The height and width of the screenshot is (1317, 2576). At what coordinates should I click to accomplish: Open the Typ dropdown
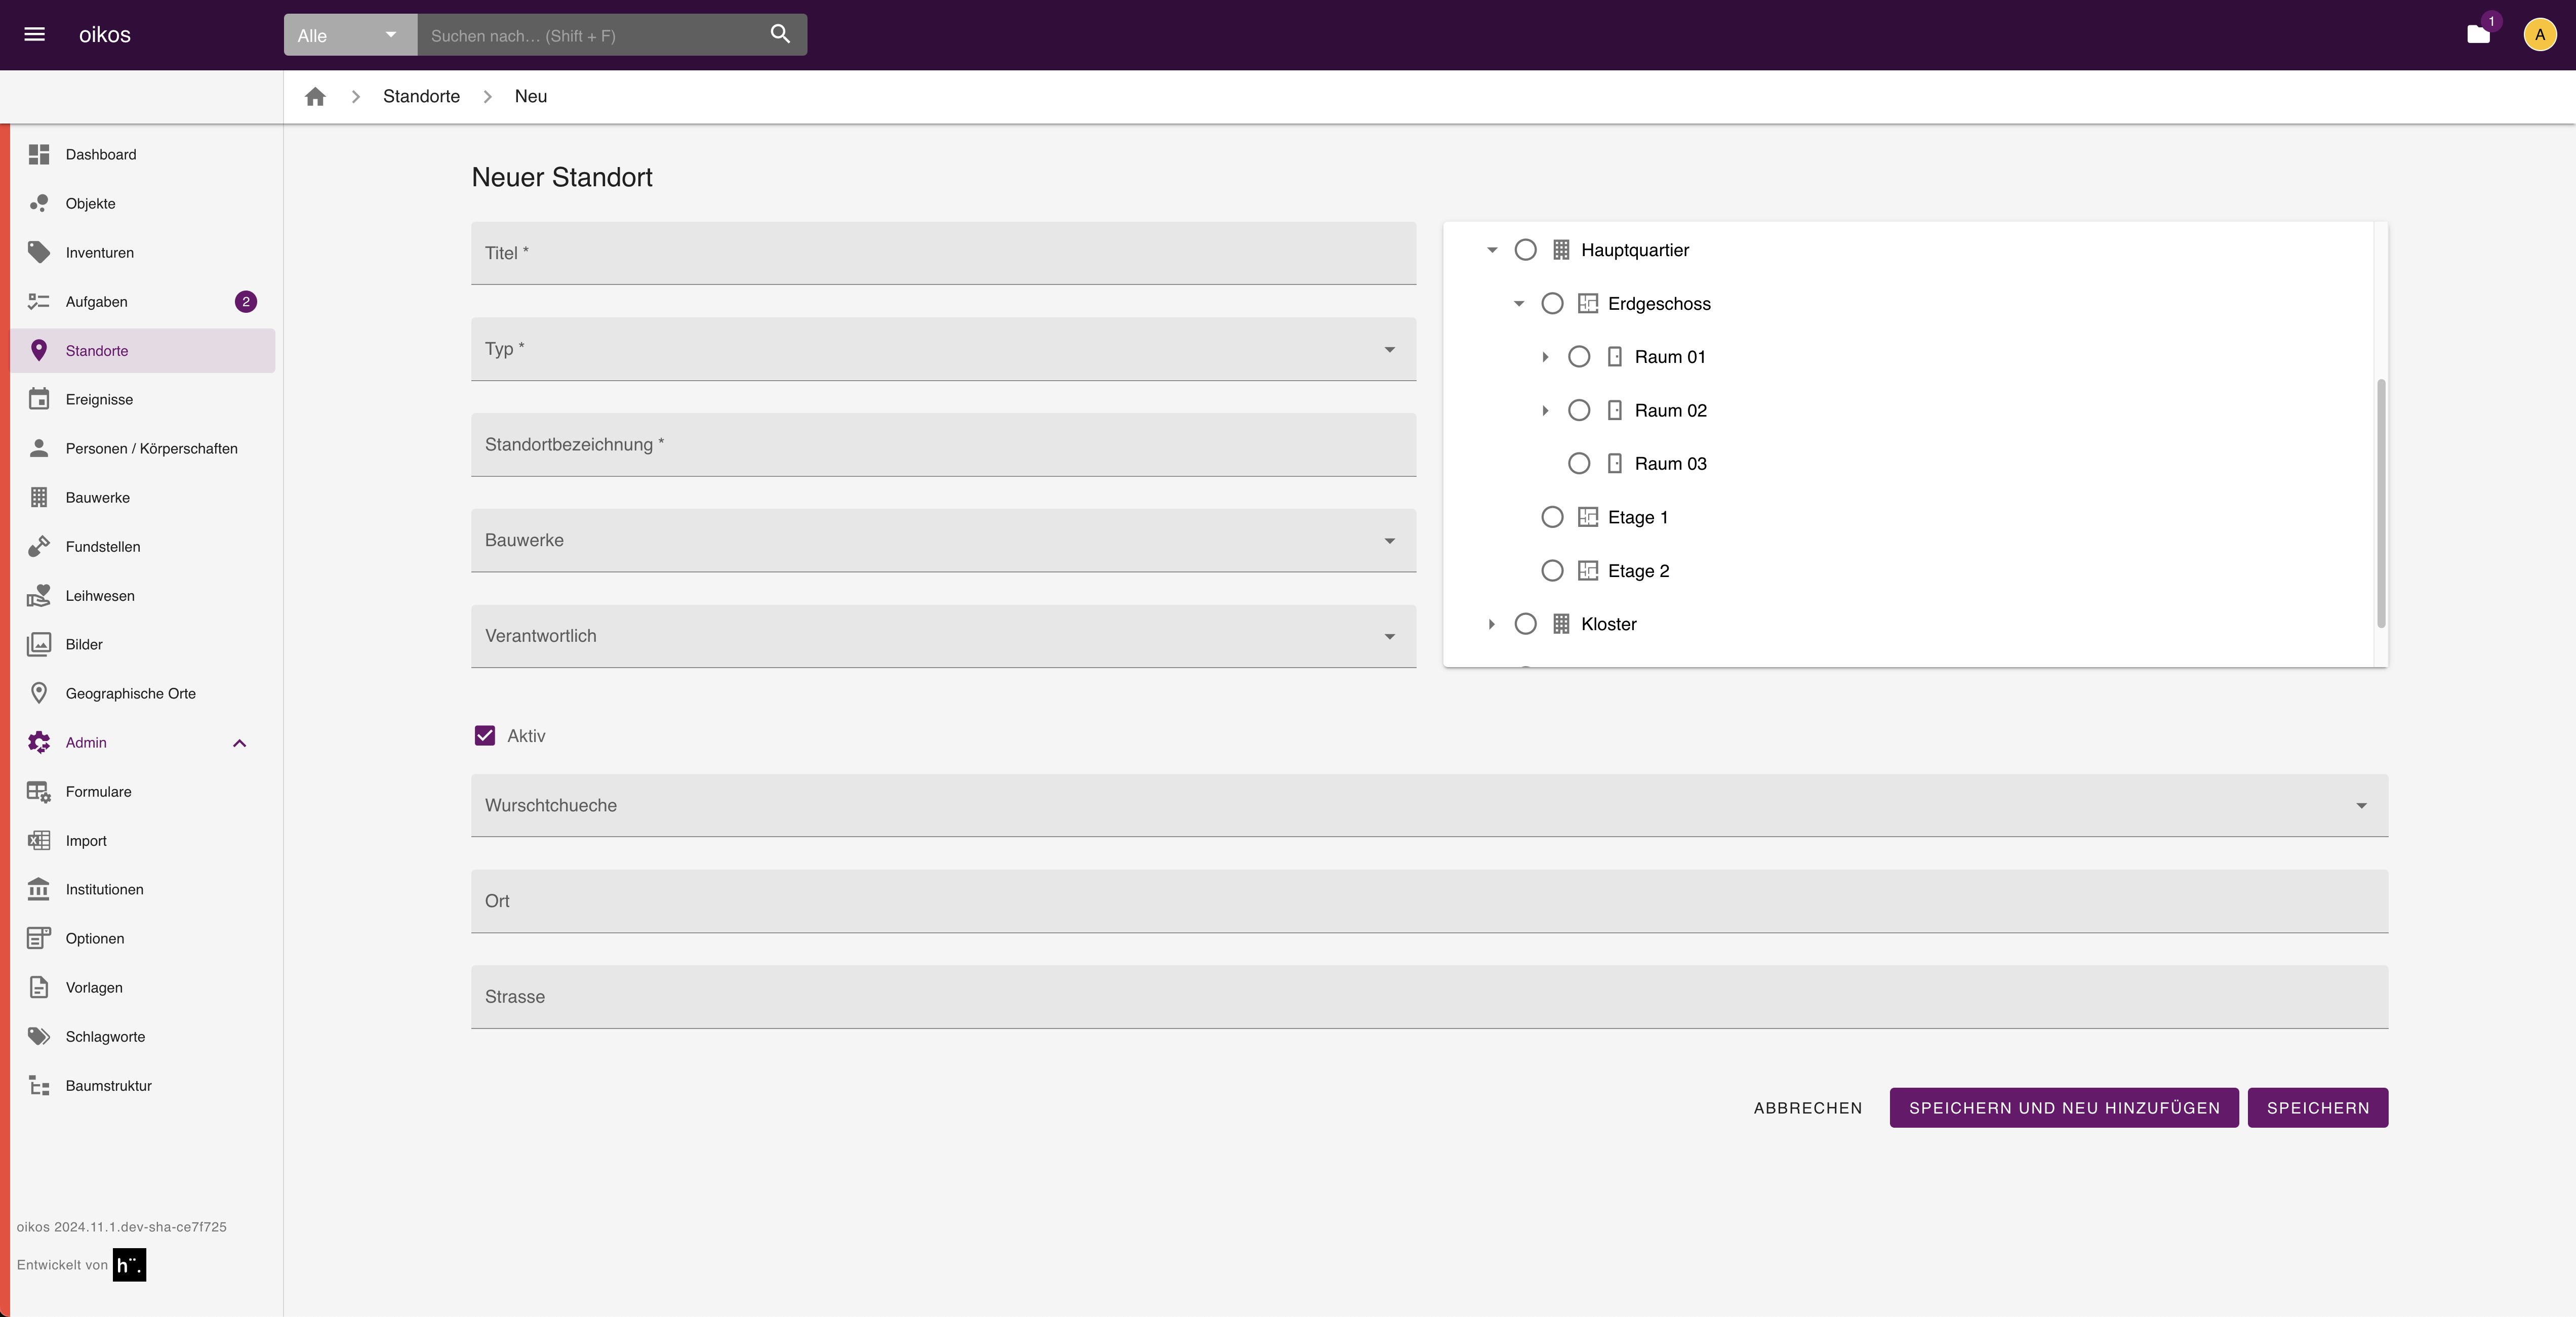(x=943, y=349)
